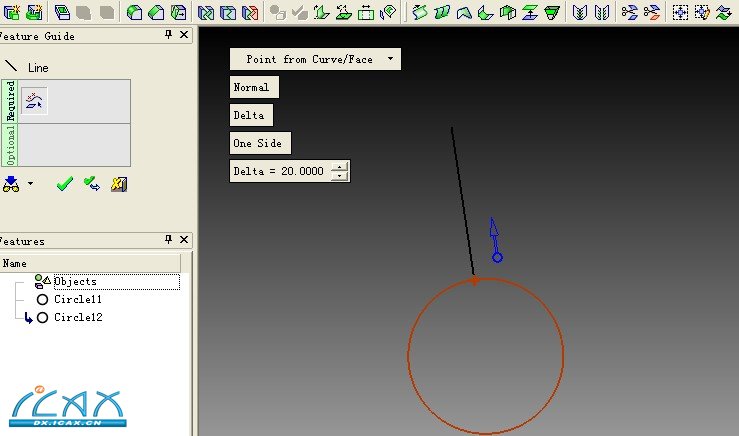Click the new extrude solid icon

(x=12, y=12)
